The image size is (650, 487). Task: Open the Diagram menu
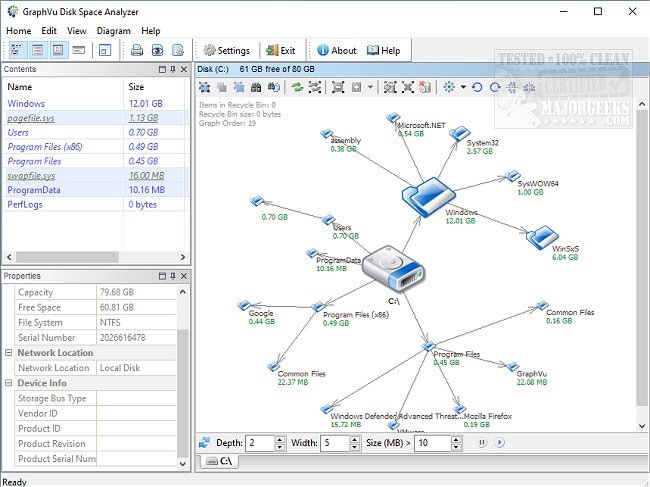tap(114, 31)
